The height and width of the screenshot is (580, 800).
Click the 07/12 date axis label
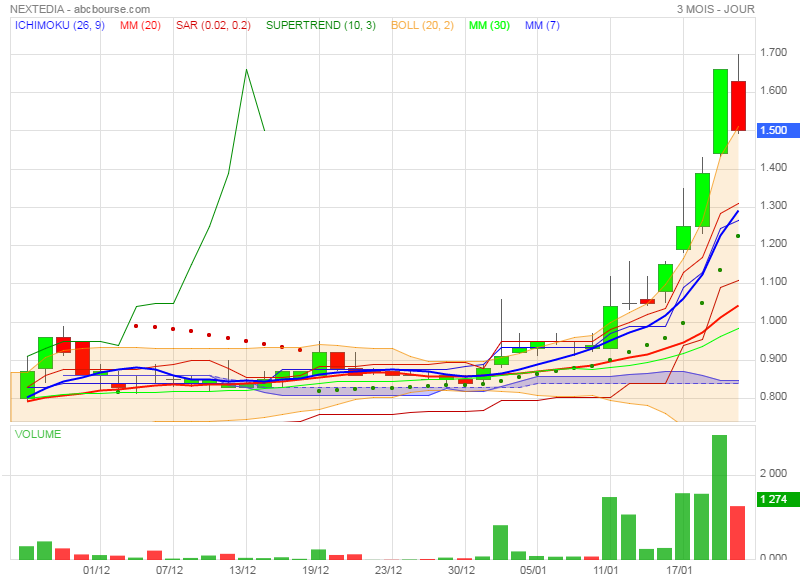[169, 570]
